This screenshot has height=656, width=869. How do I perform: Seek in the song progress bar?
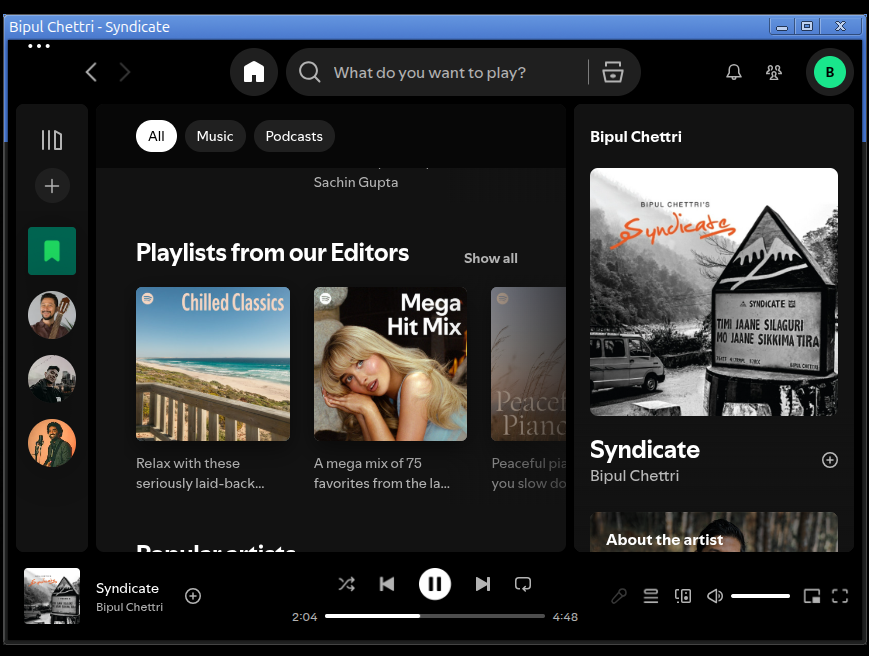(435, 616)
